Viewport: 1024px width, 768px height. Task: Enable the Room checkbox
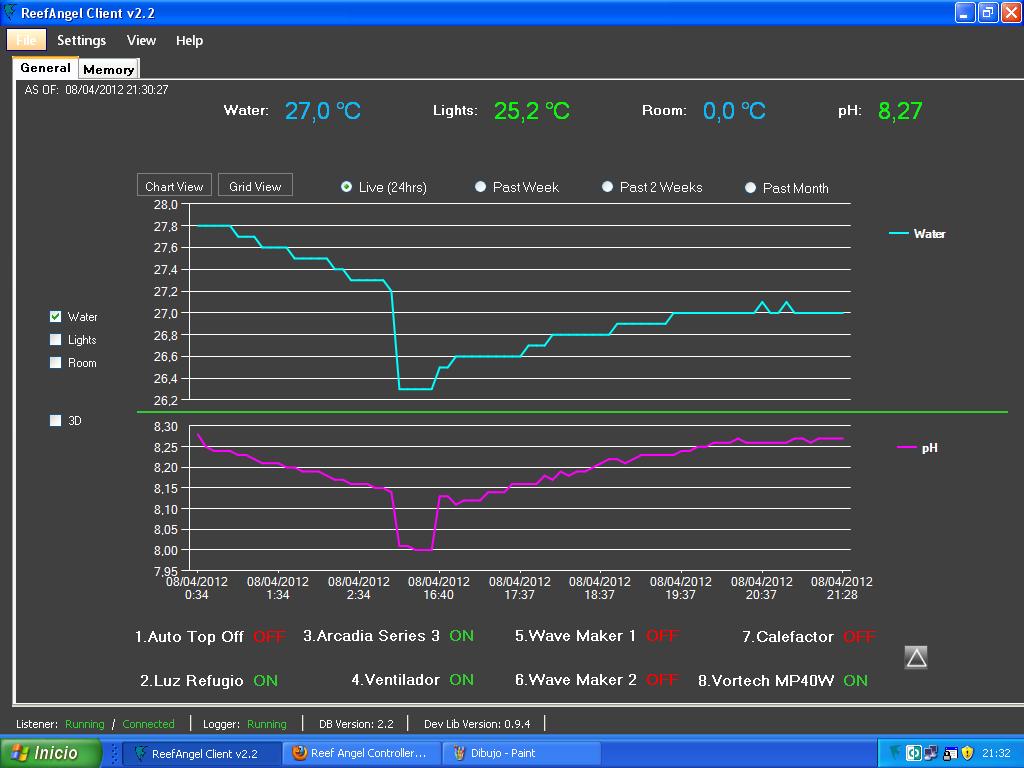click(56, 362)
